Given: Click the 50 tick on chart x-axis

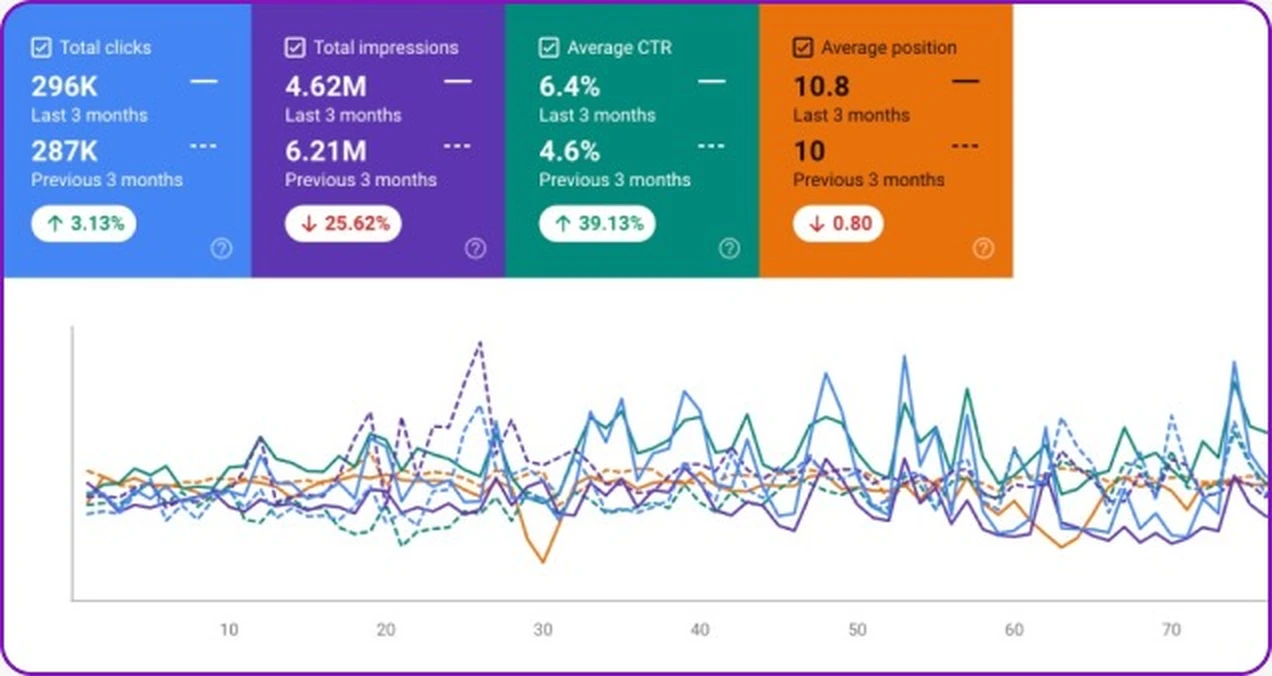Looking at the screenshot, I should [857, 630].
